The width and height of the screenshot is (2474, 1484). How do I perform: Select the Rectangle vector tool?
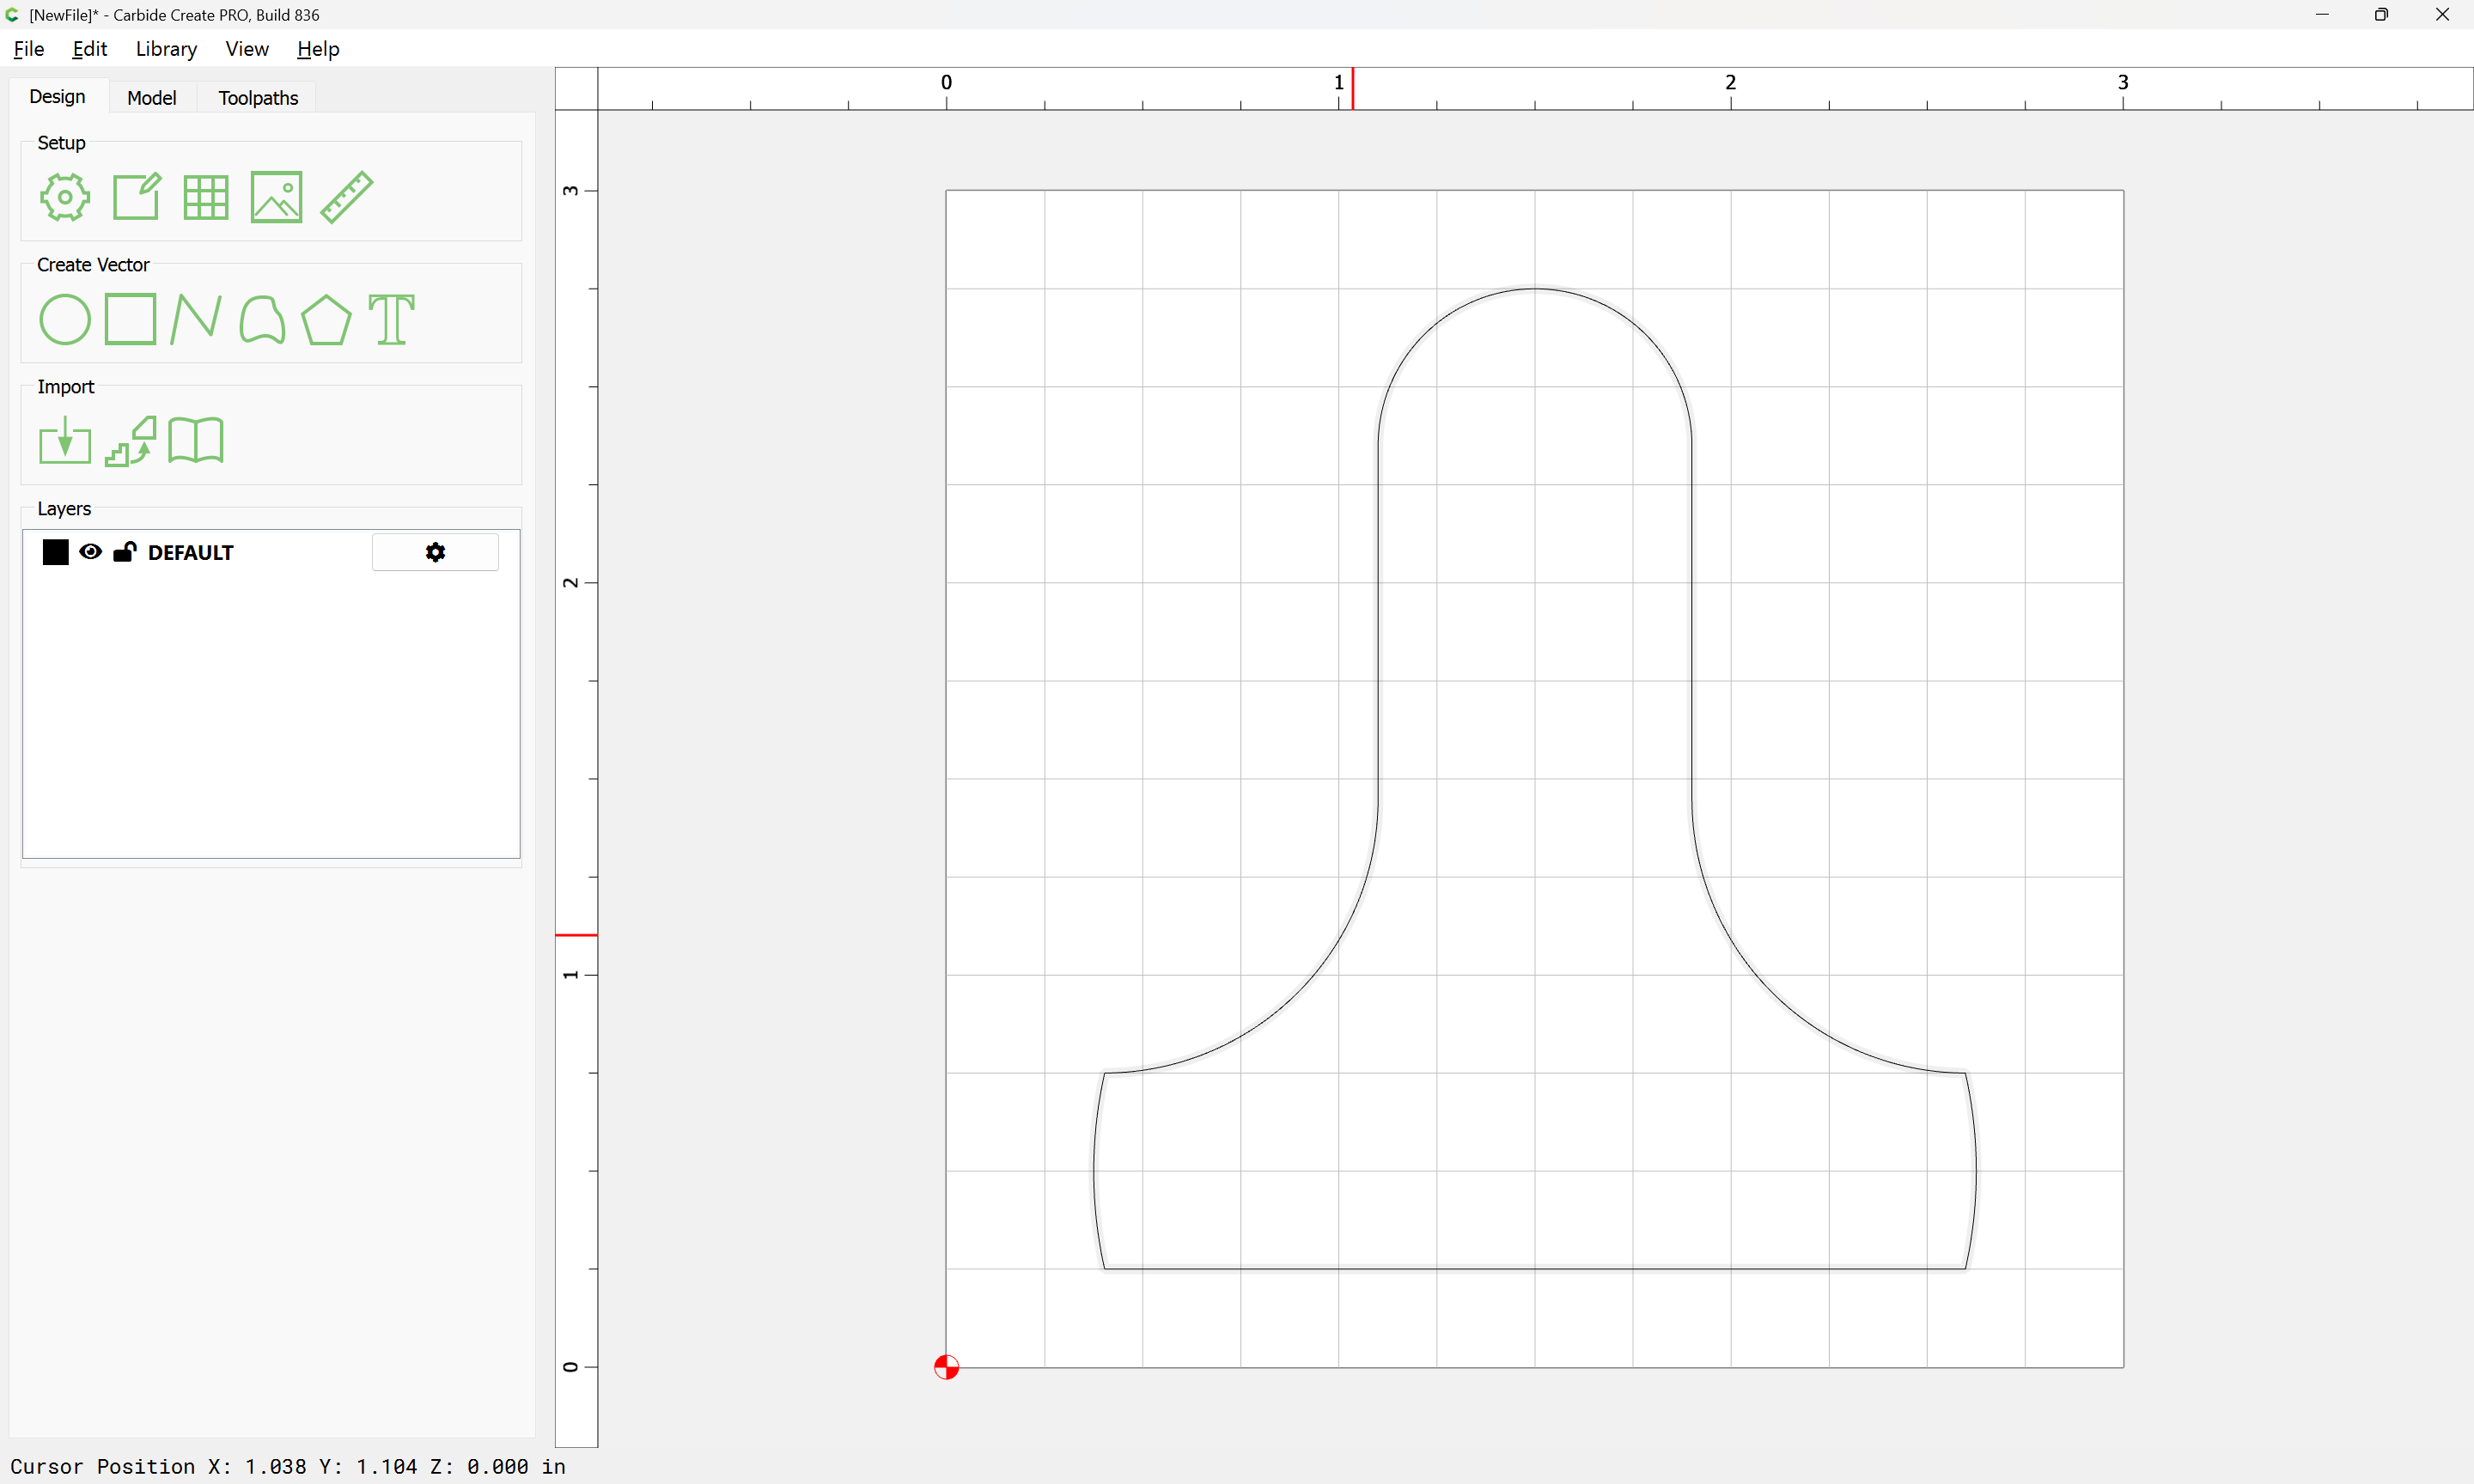pyautogui.click(x=130, y=319)
